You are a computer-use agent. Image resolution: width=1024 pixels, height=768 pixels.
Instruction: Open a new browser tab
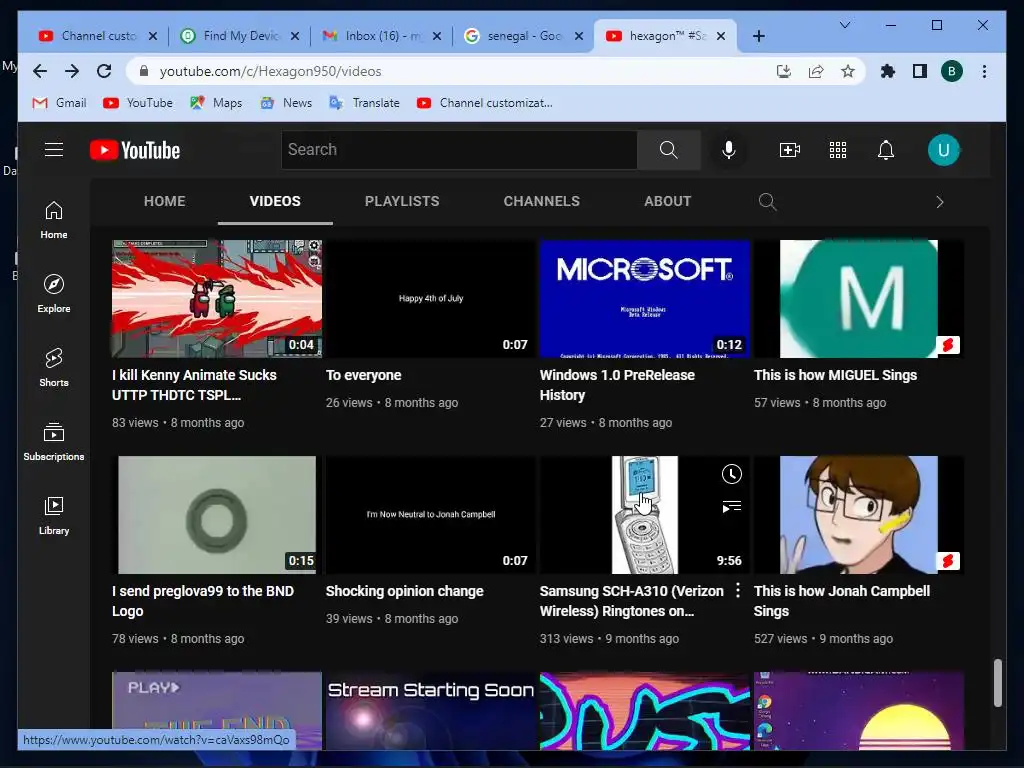pyautogui.click(x=758, y=36)
